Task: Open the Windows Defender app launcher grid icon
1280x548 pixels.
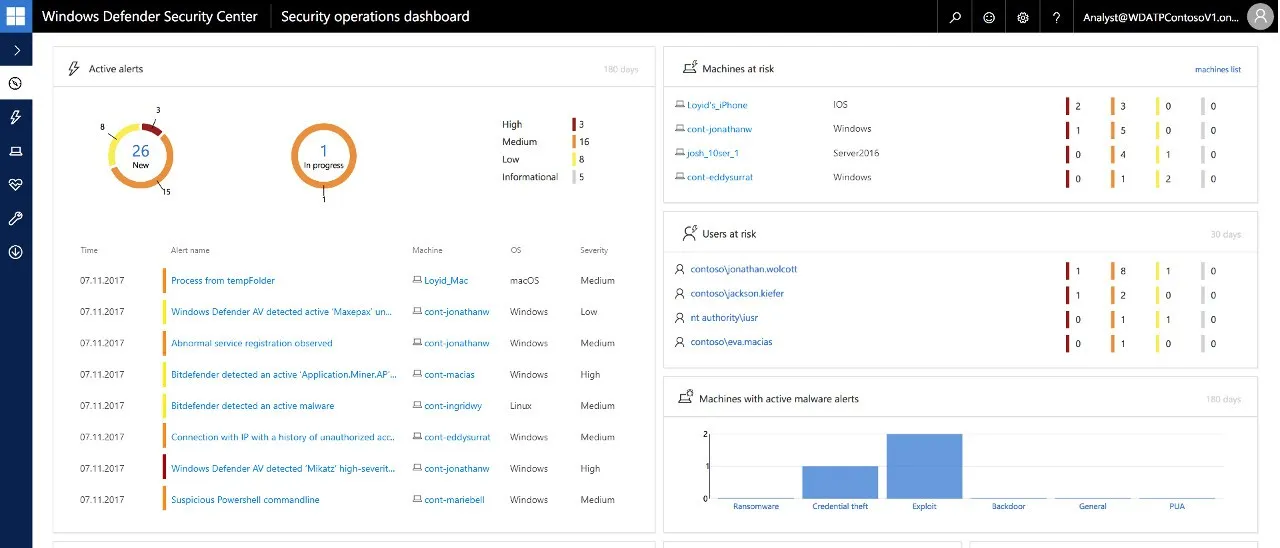Action: click(16, 16)
